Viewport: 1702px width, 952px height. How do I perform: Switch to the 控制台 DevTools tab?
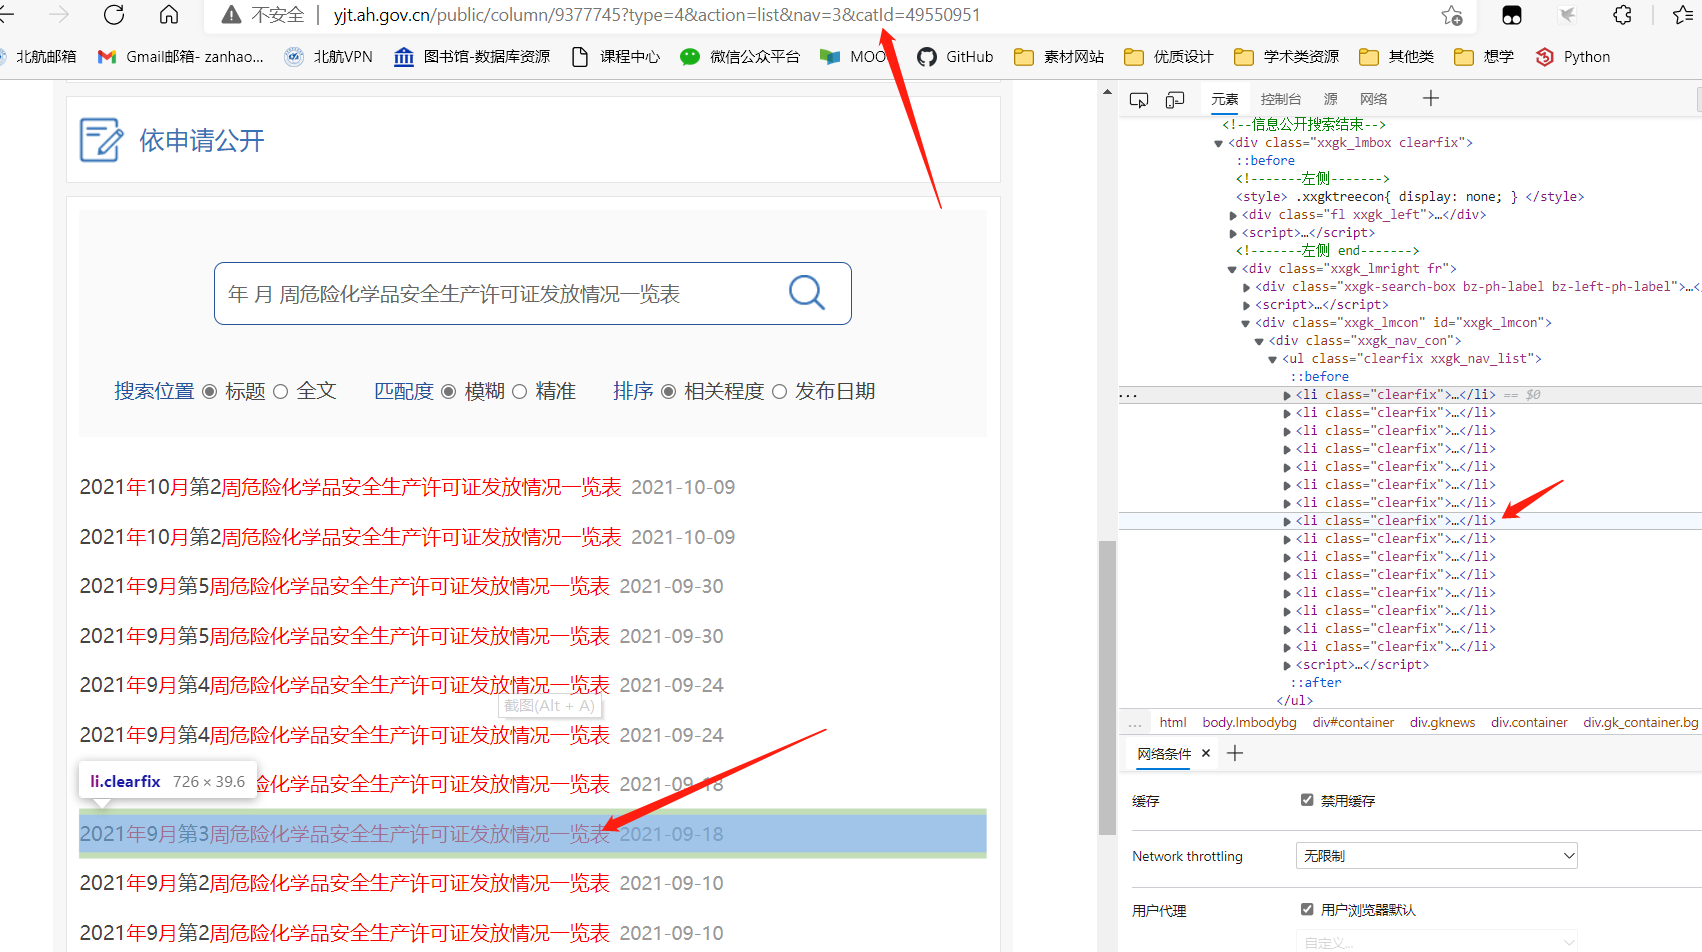1281,99
